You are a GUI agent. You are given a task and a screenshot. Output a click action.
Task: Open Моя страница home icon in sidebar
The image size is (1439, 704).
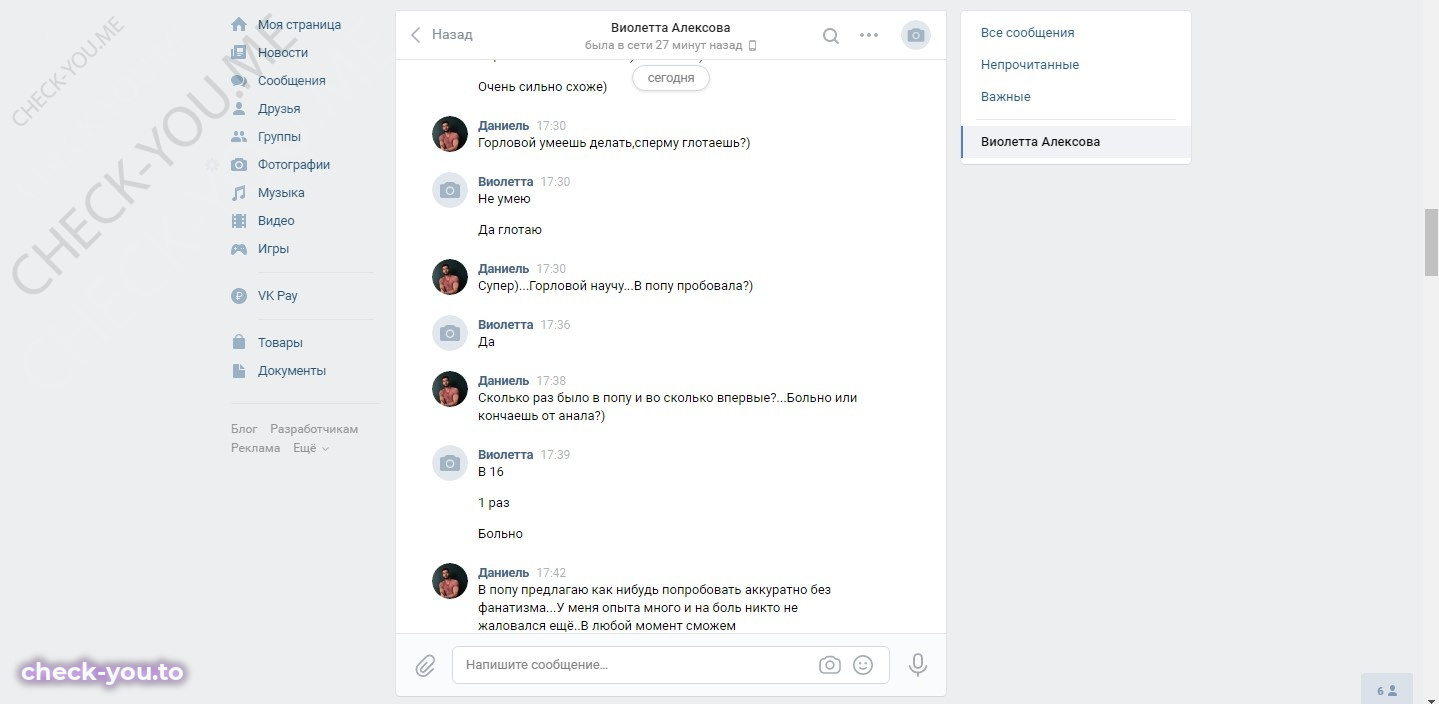[x=239, y=24]
